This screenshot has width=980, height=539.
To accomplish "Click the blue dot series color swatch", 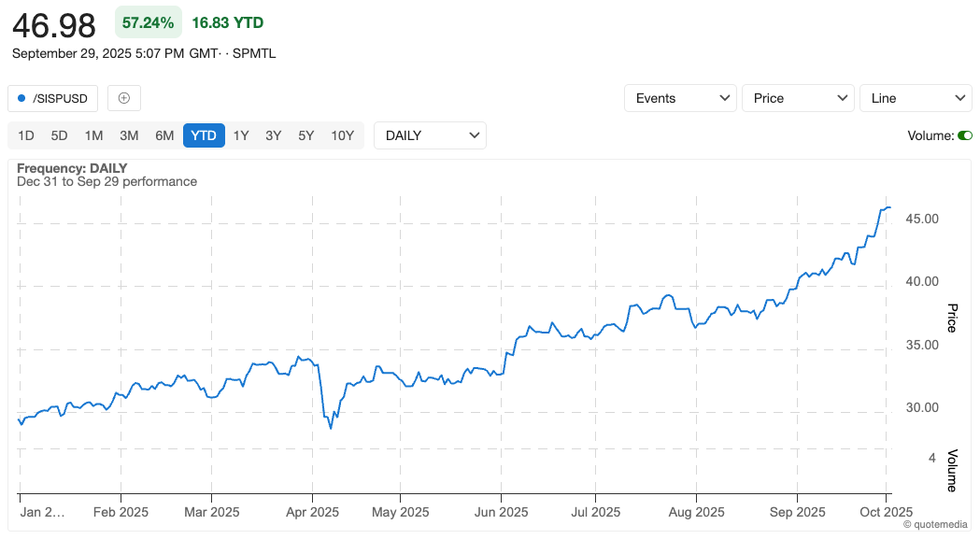I will pyautogui.click(x=22, y=98).
